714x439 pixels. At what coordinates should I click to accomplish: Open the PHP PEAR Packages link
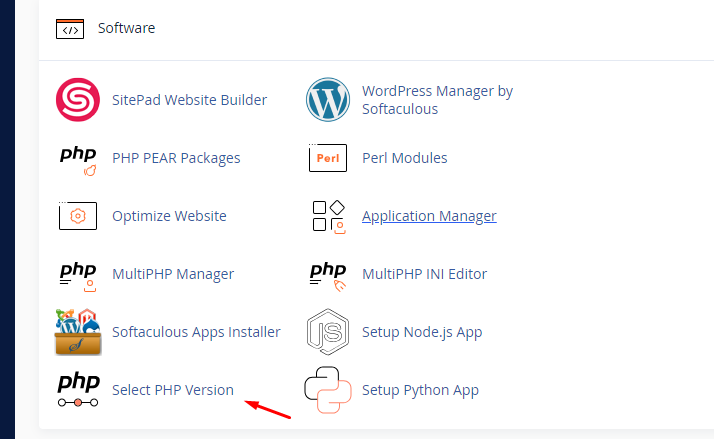(x=176, y=158)
